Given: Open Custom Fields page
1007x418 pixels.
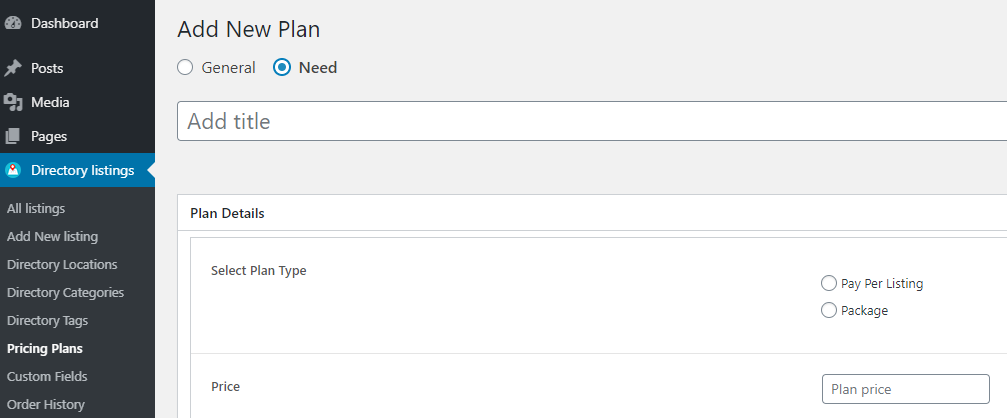Looking at the screenshot, I should click(x=47, y=376).
